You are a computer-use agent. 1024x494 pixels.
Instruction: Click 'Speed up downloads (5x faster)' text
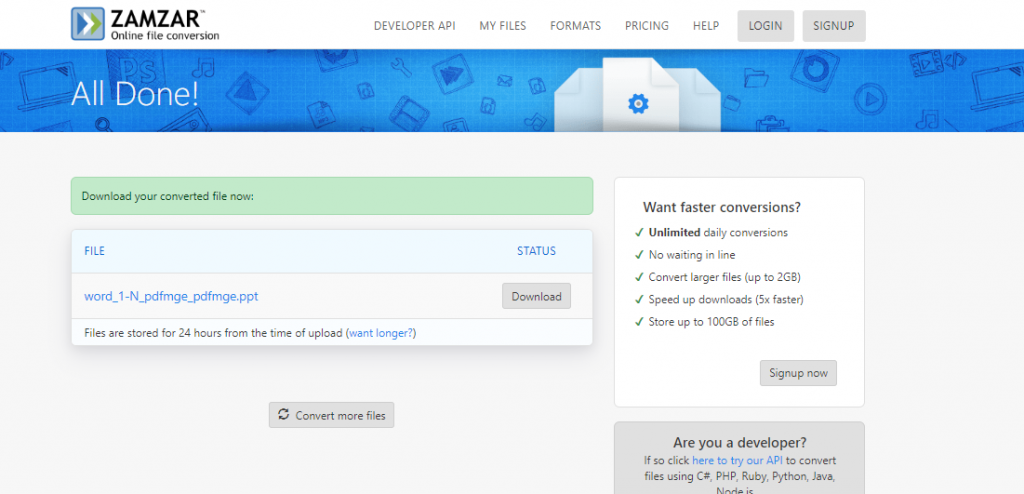pyautogui.click(x=726, y=300)
